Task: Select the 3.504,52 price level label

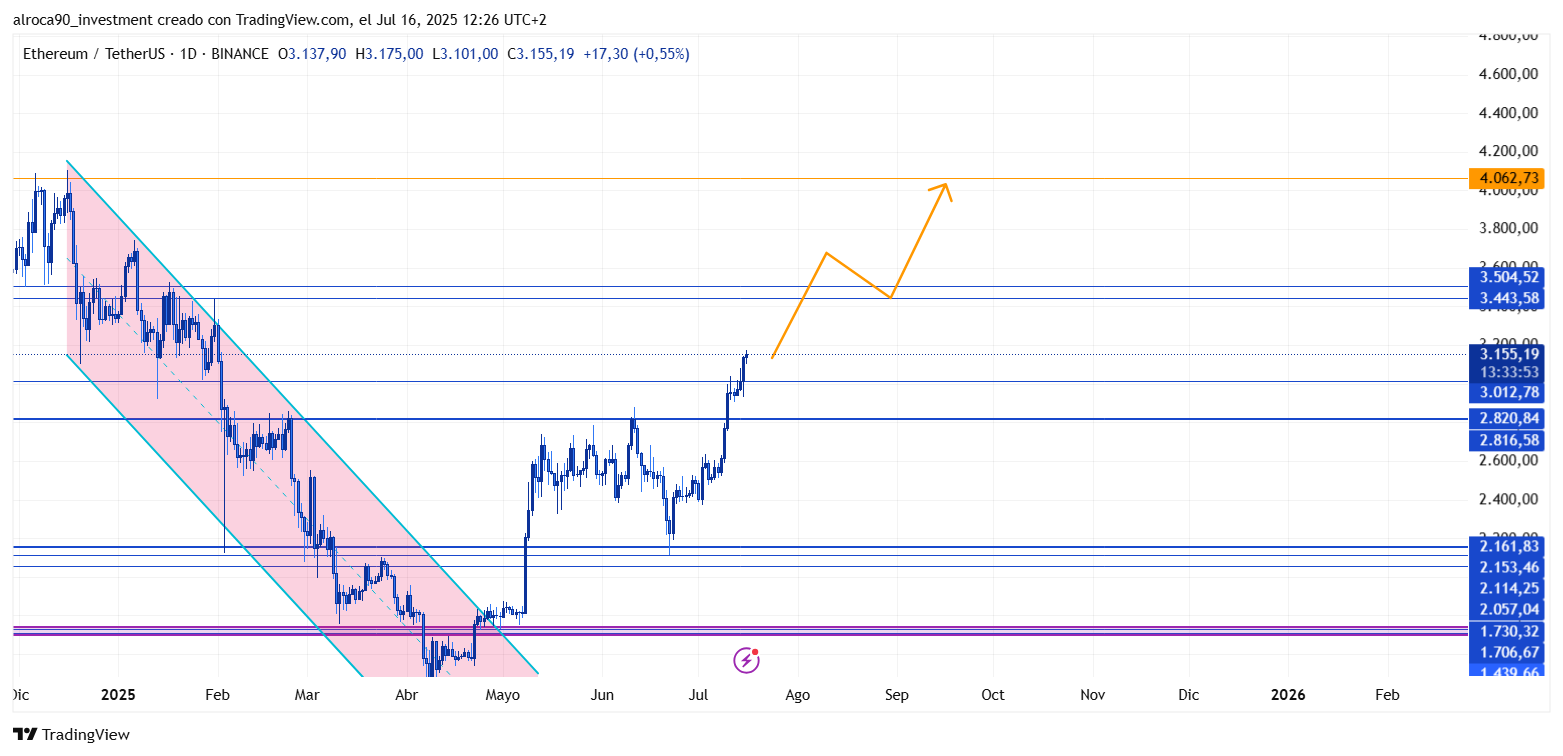Action: (x=1505, y=277)
